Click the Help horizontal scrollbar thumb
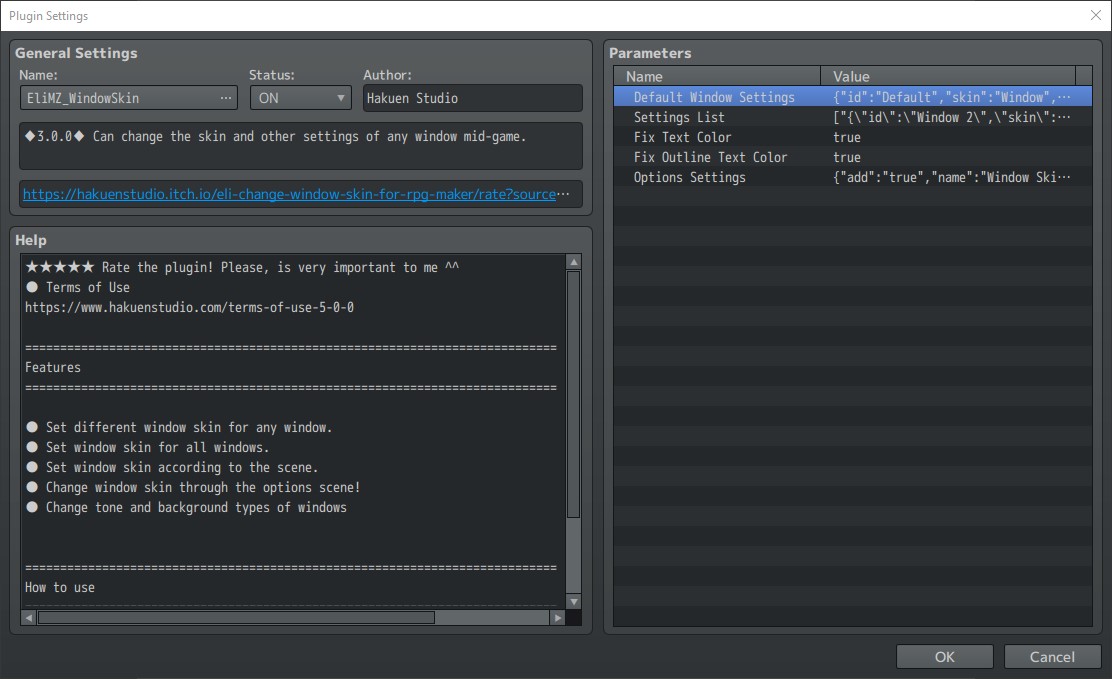The height and width of the screenshot is (679, 1112). coord(236,618)
